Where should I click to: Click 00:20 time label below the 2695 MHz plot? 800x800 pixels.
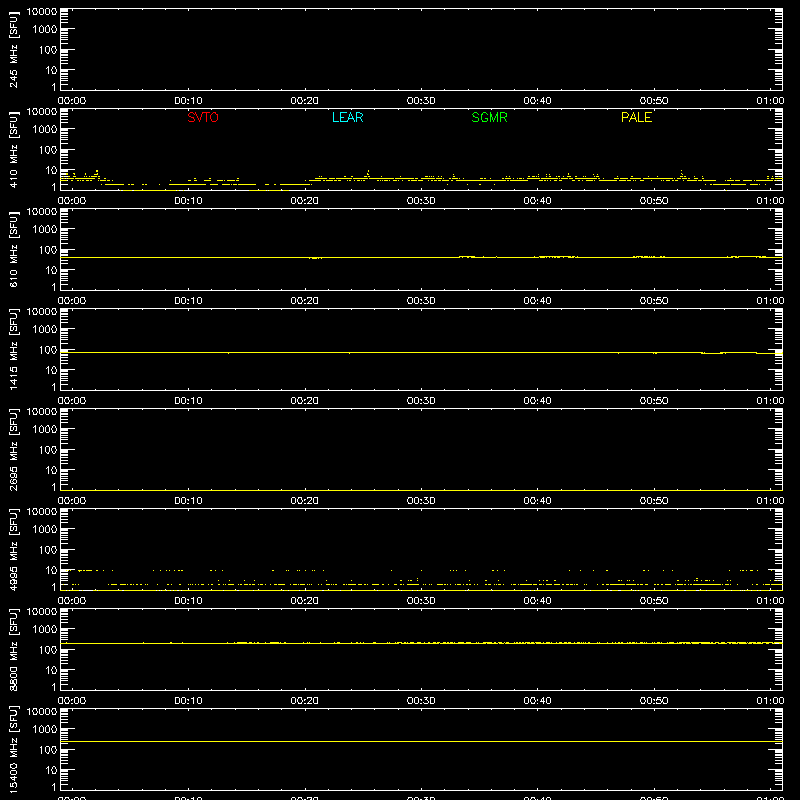click(305, 501)
